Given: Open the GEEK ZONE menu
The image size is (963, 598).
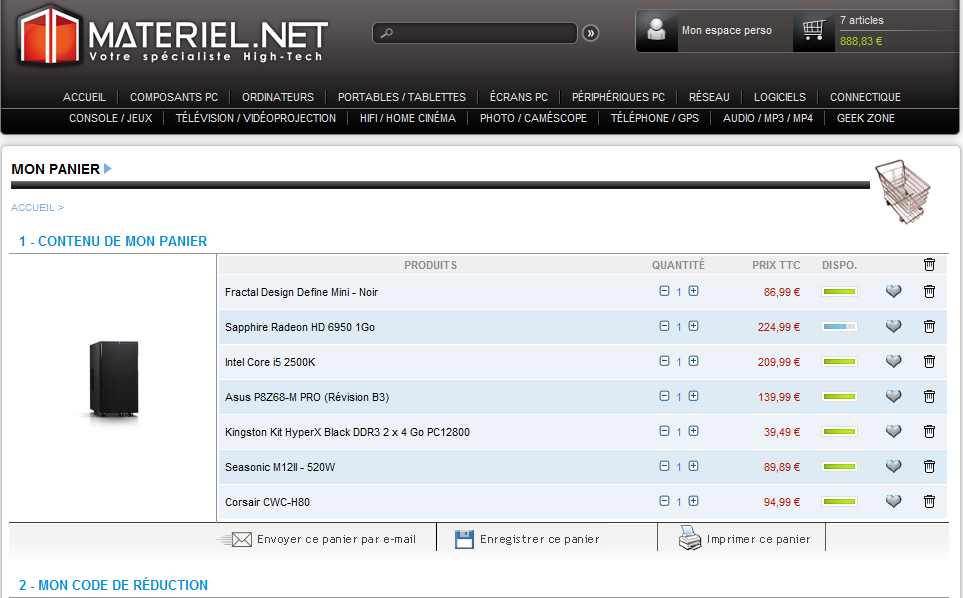Looking at the screenshot, I should (x=866, y=118).
